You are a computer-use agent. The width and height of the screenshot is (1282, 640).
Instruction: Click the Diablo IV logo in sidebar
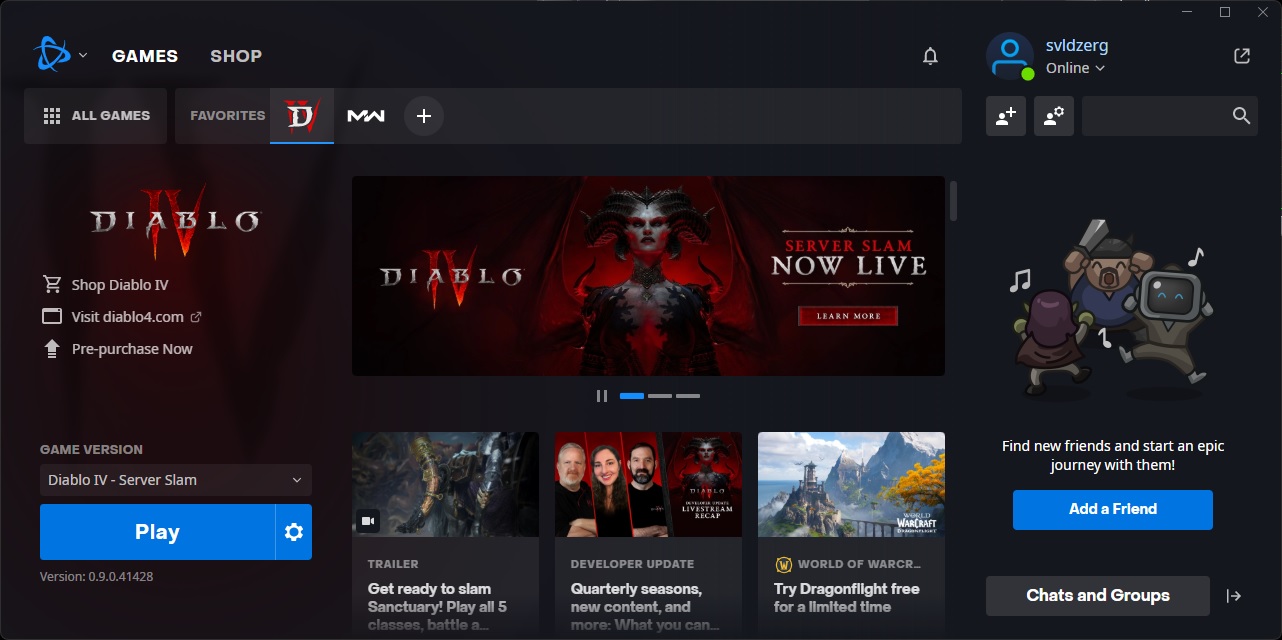click(x=176, y=221)
